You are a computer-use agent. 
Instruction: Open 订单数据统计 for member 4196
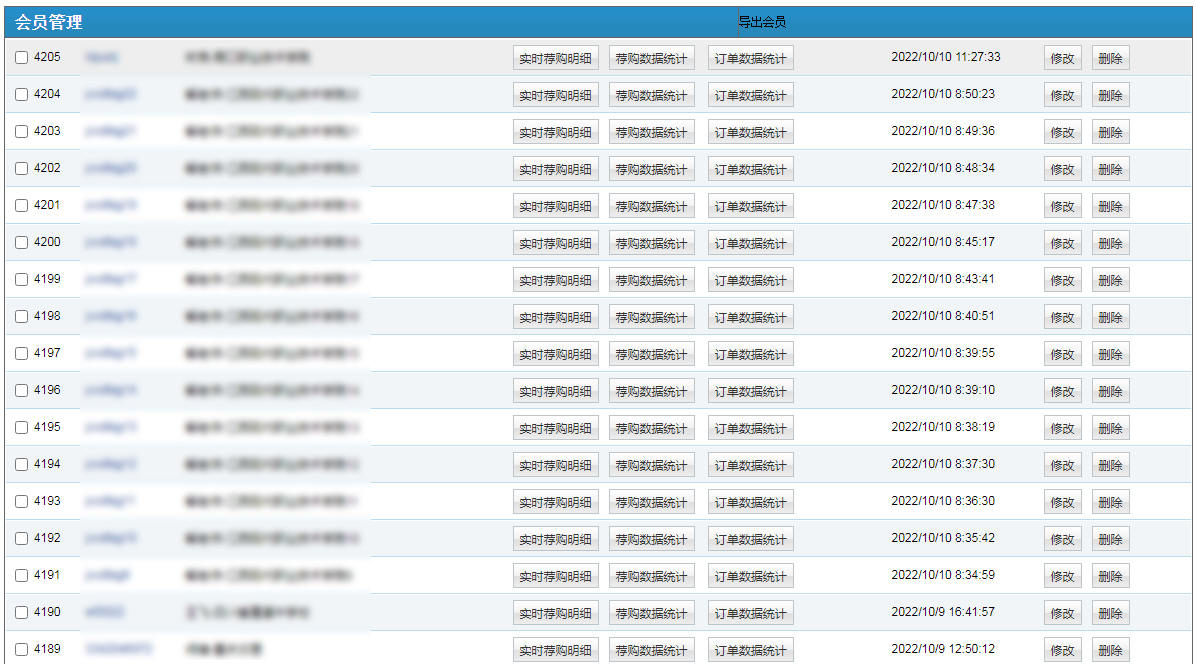[750, 392]
